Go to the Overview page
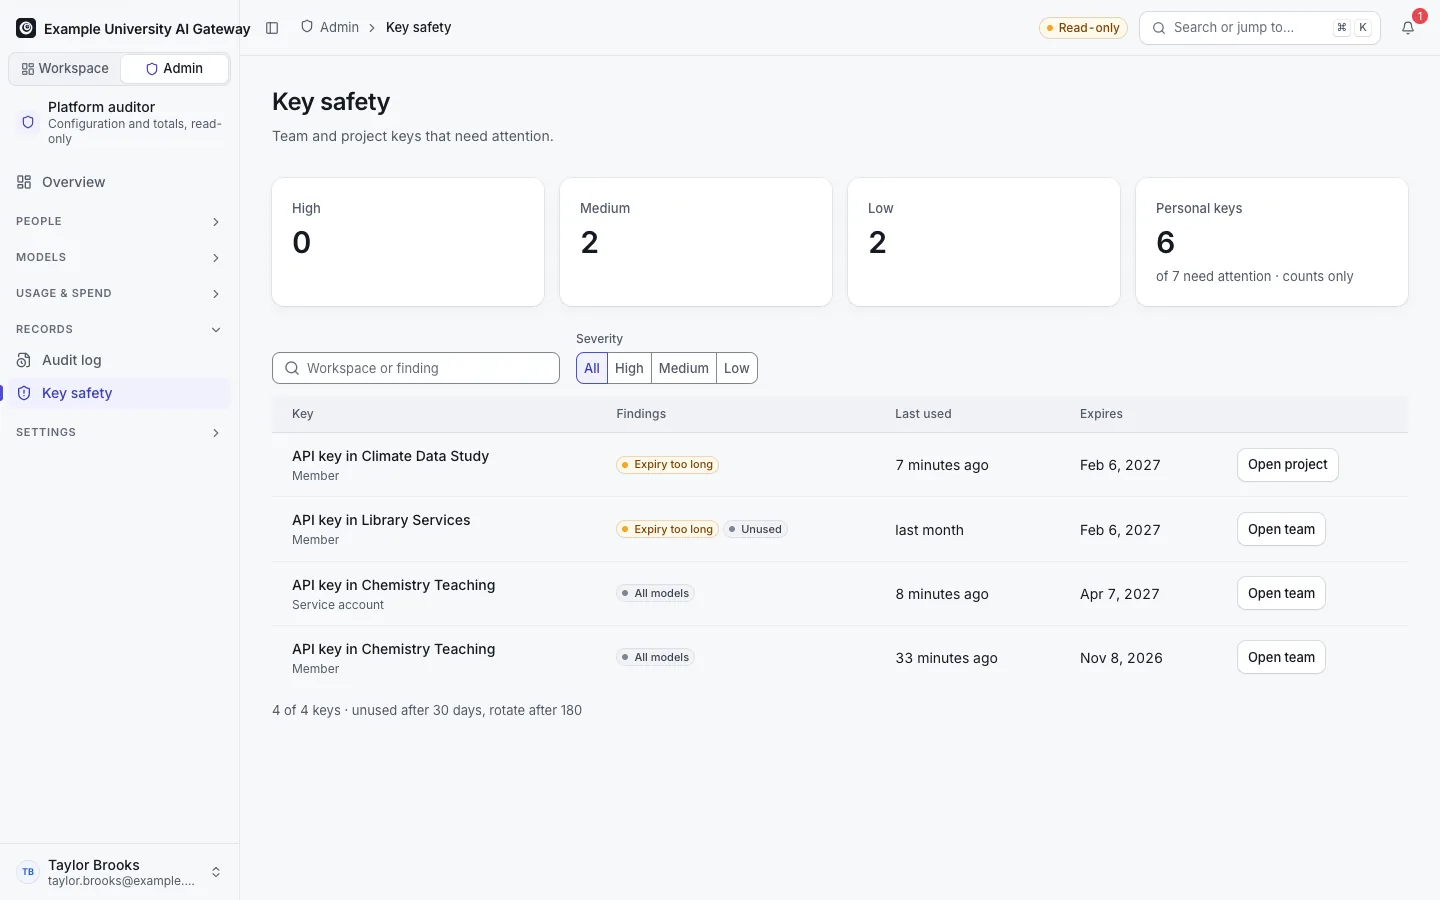The image size is (1440, 900). 119,182
